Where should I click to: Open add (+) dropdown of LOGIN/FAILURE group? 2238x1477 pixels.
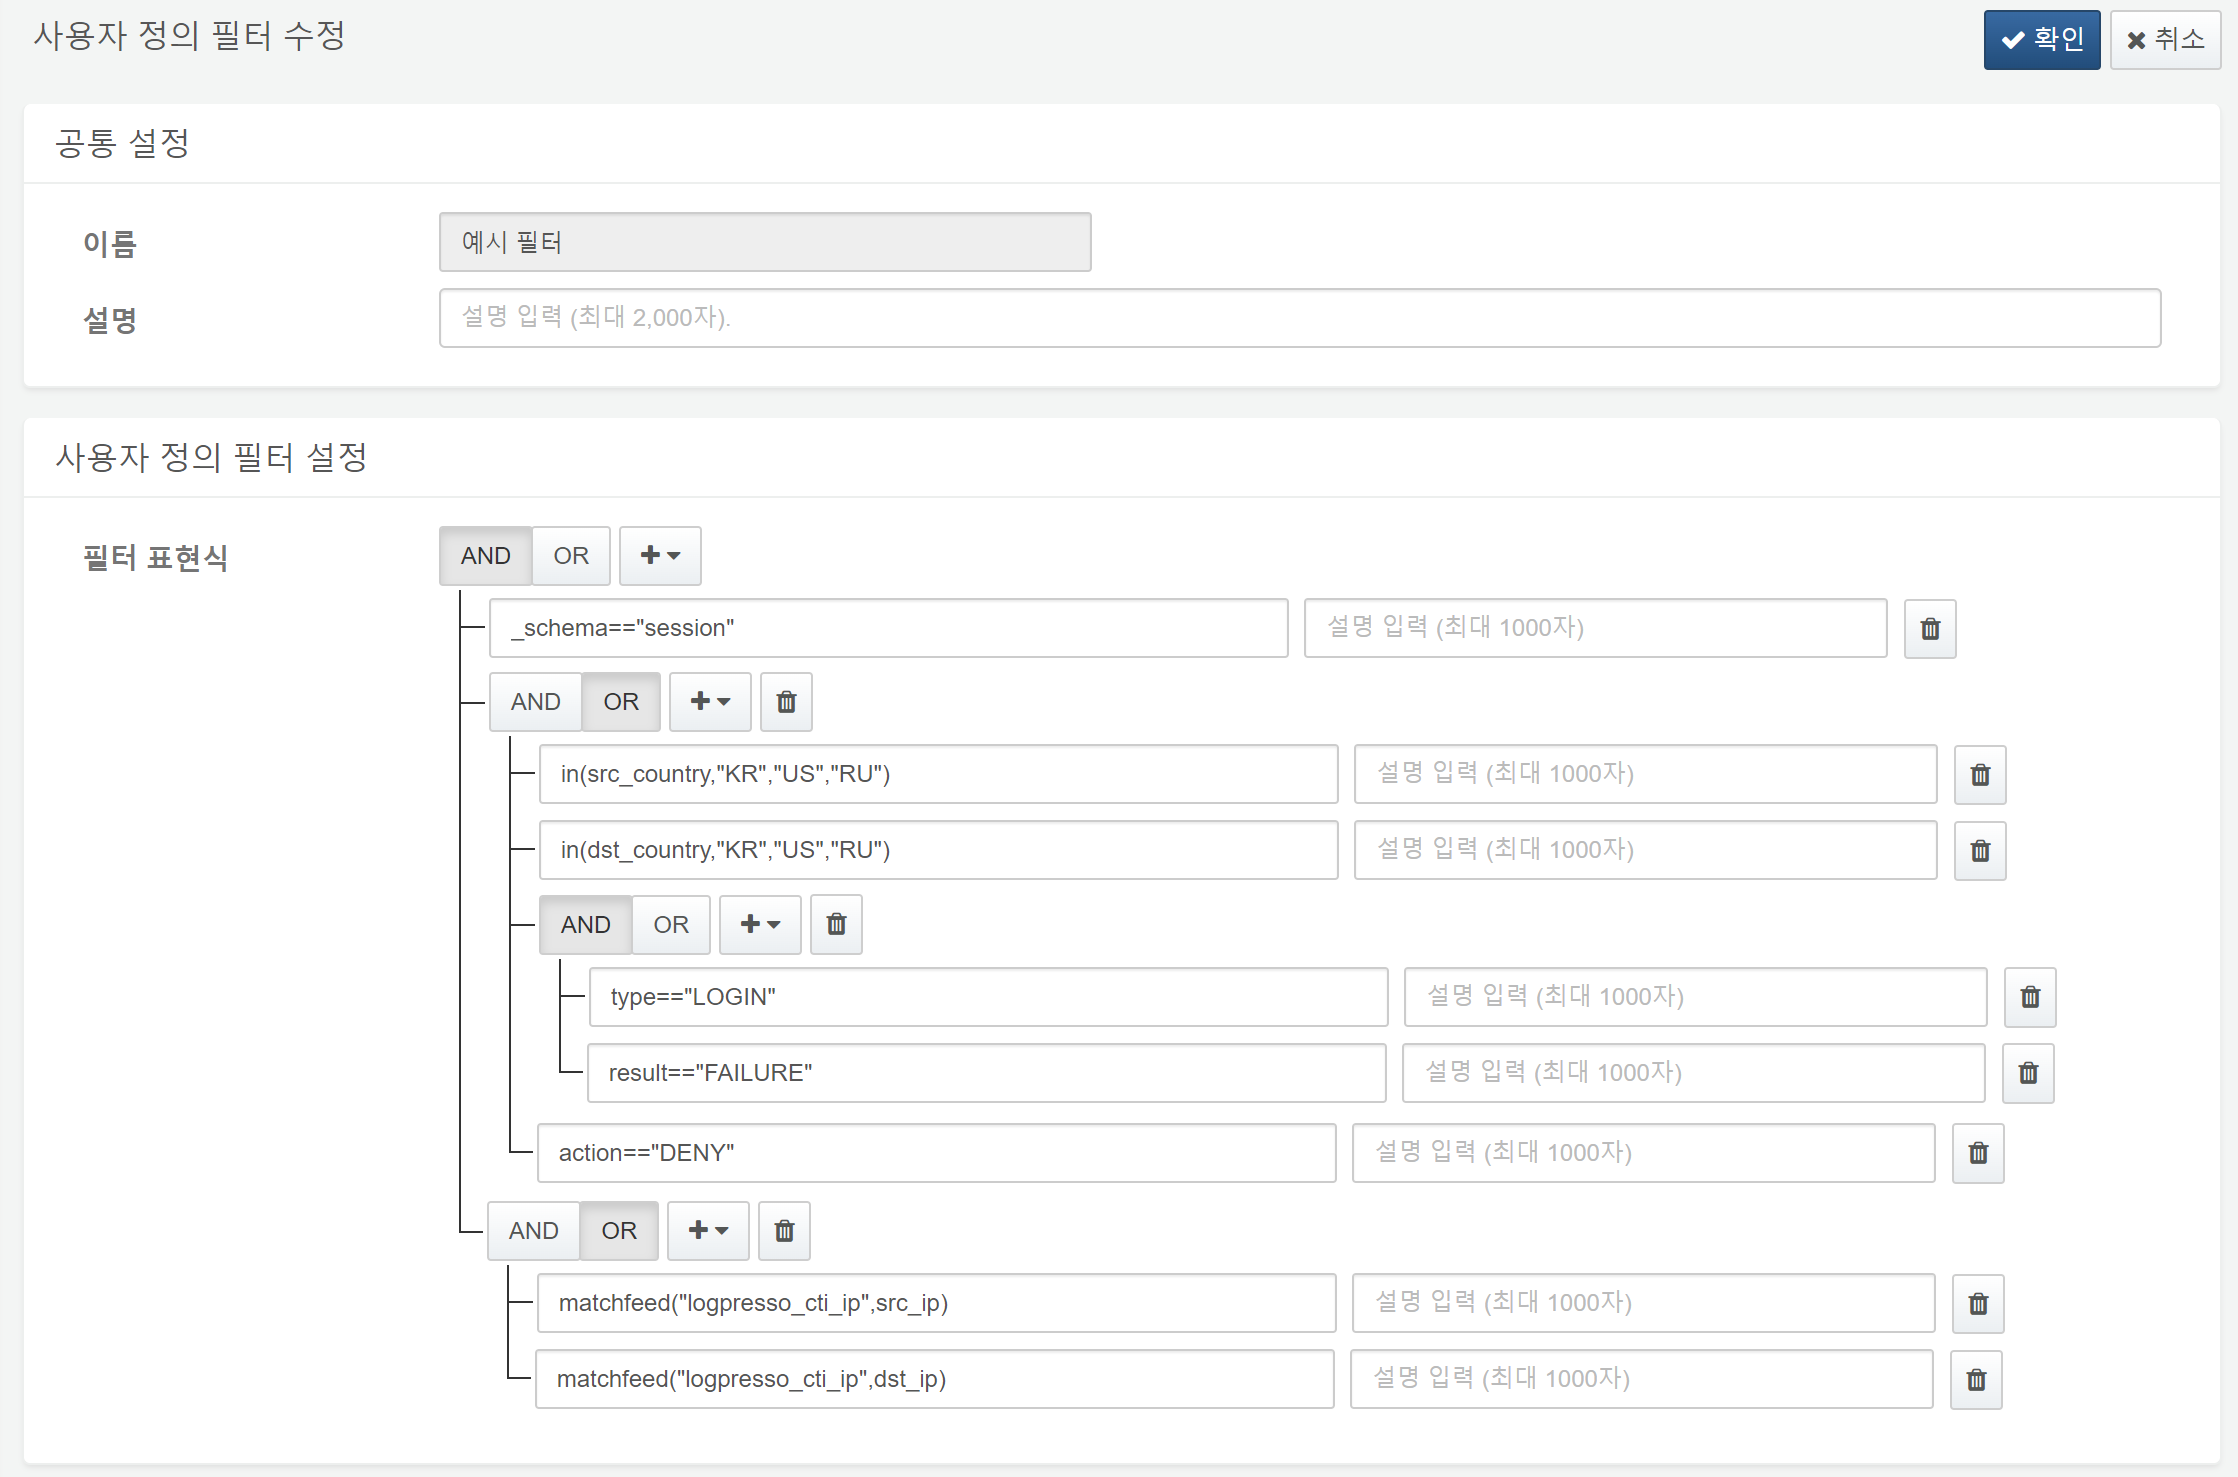point(760,925)
